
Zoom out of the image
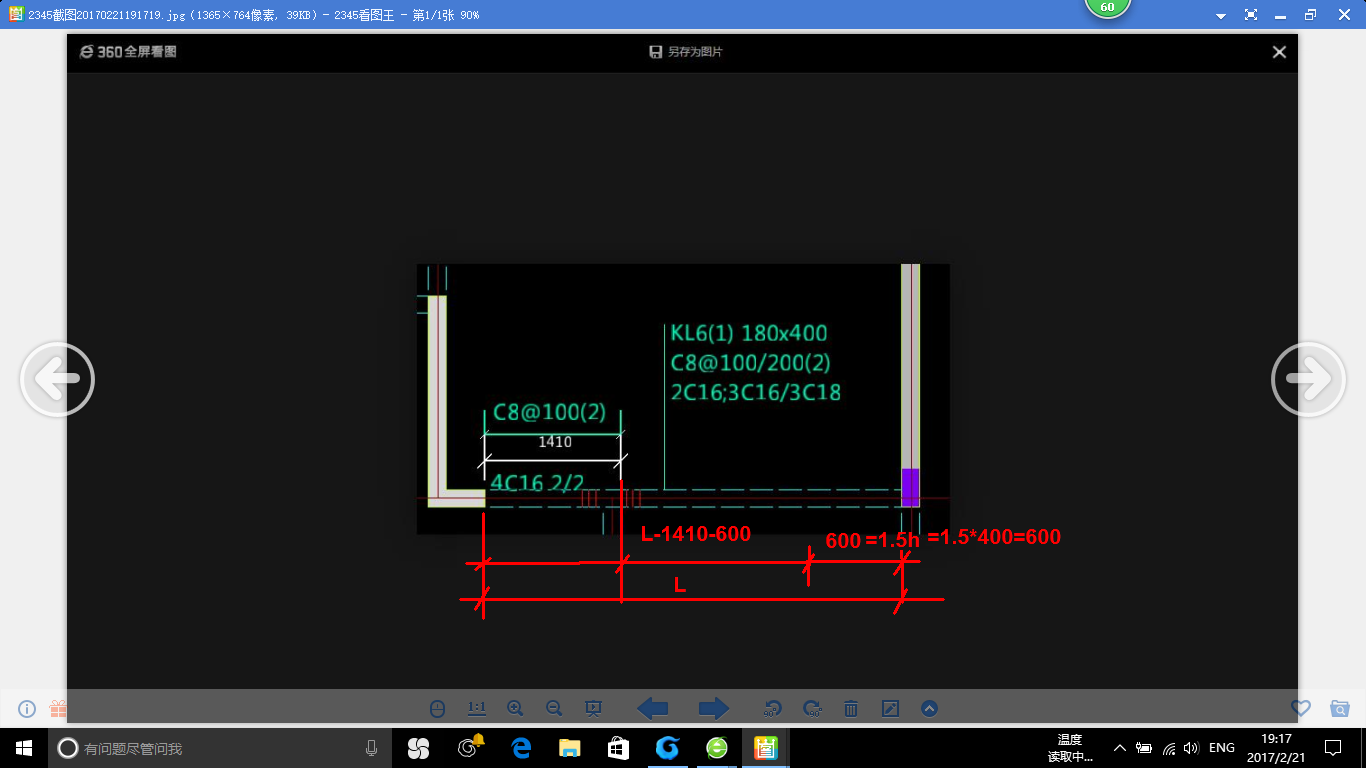tap(554, 709)
